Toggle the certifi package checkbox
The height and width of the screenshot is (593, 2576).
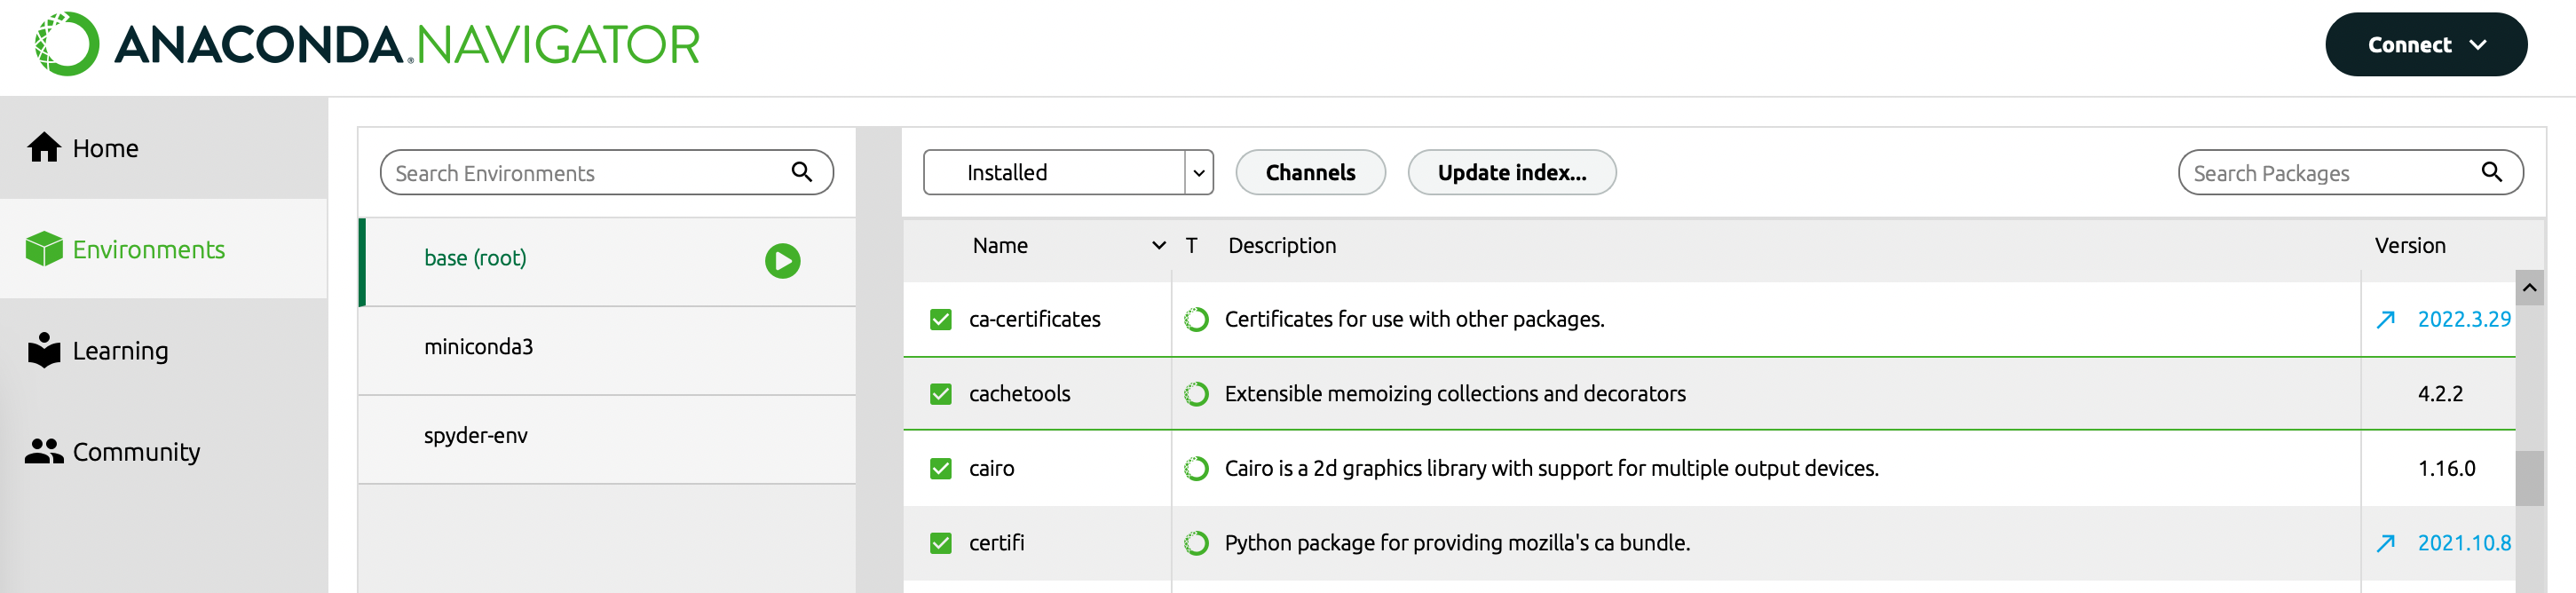click(940, 543)
